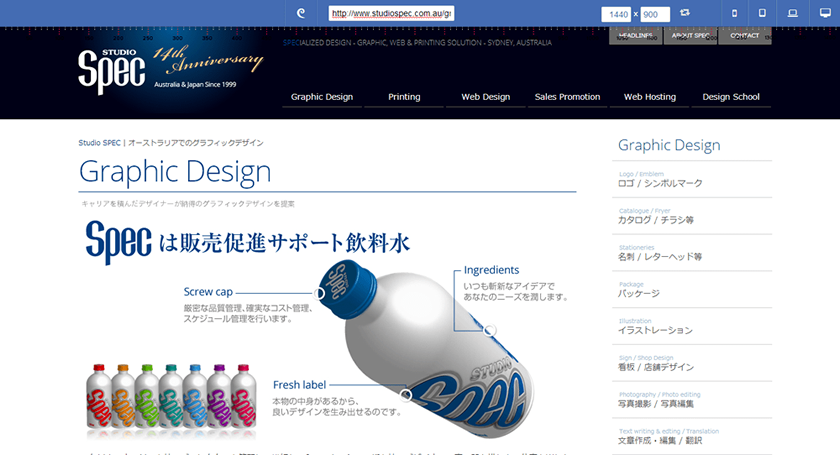The image size is (840, 455).
Task: Click the Ingredients callout marker on bottle
Action: pos(490,330)
